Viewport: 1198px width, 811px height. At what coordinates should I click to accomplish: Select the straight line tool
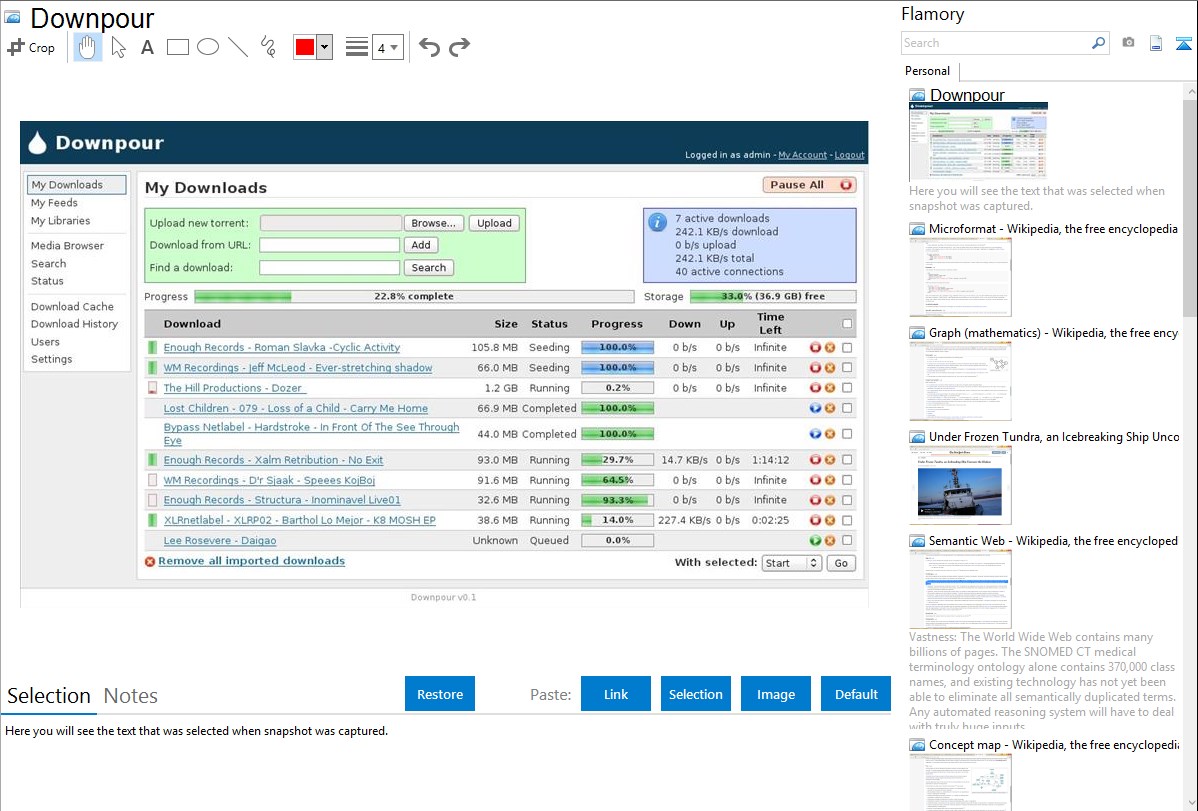238,47
